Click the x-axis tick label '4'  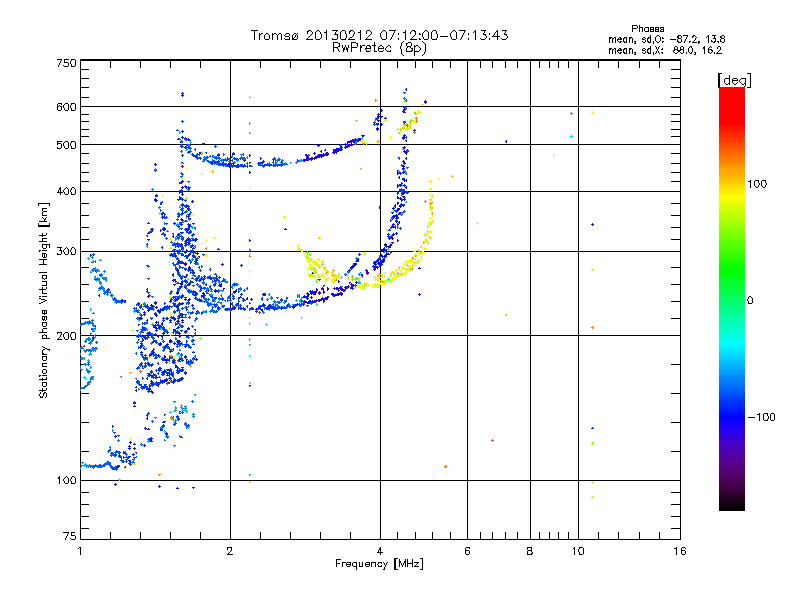380,551
